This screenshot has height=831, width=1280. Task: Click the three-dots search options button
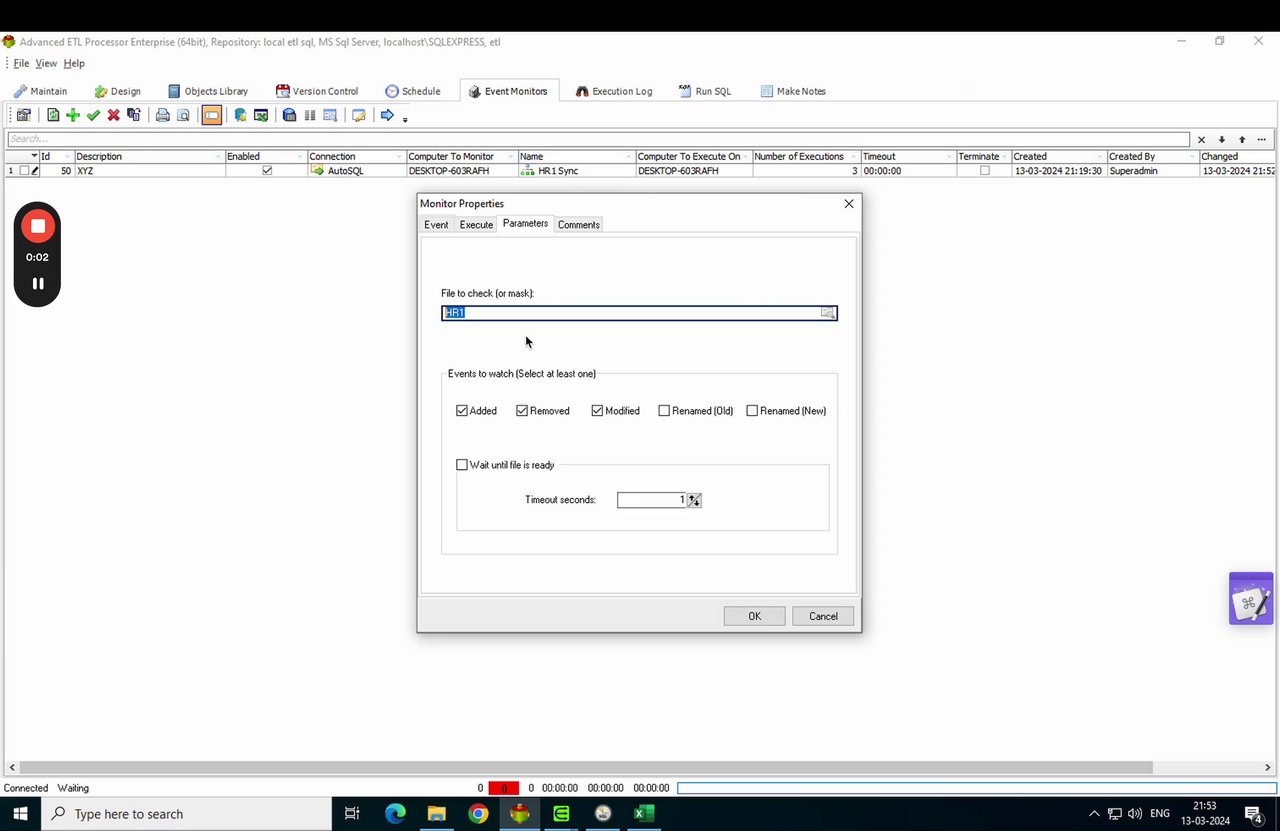[x=1262, y=139]
